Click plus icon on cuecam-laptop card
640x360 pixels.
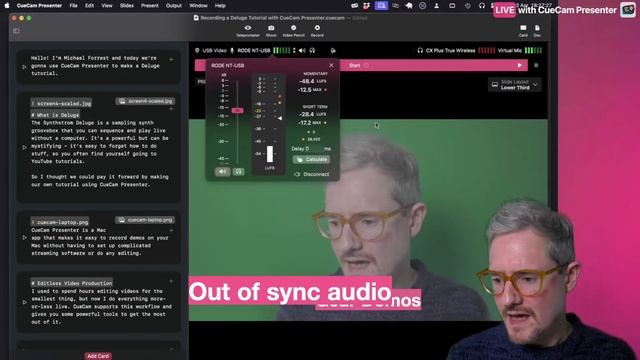(171, 230)
